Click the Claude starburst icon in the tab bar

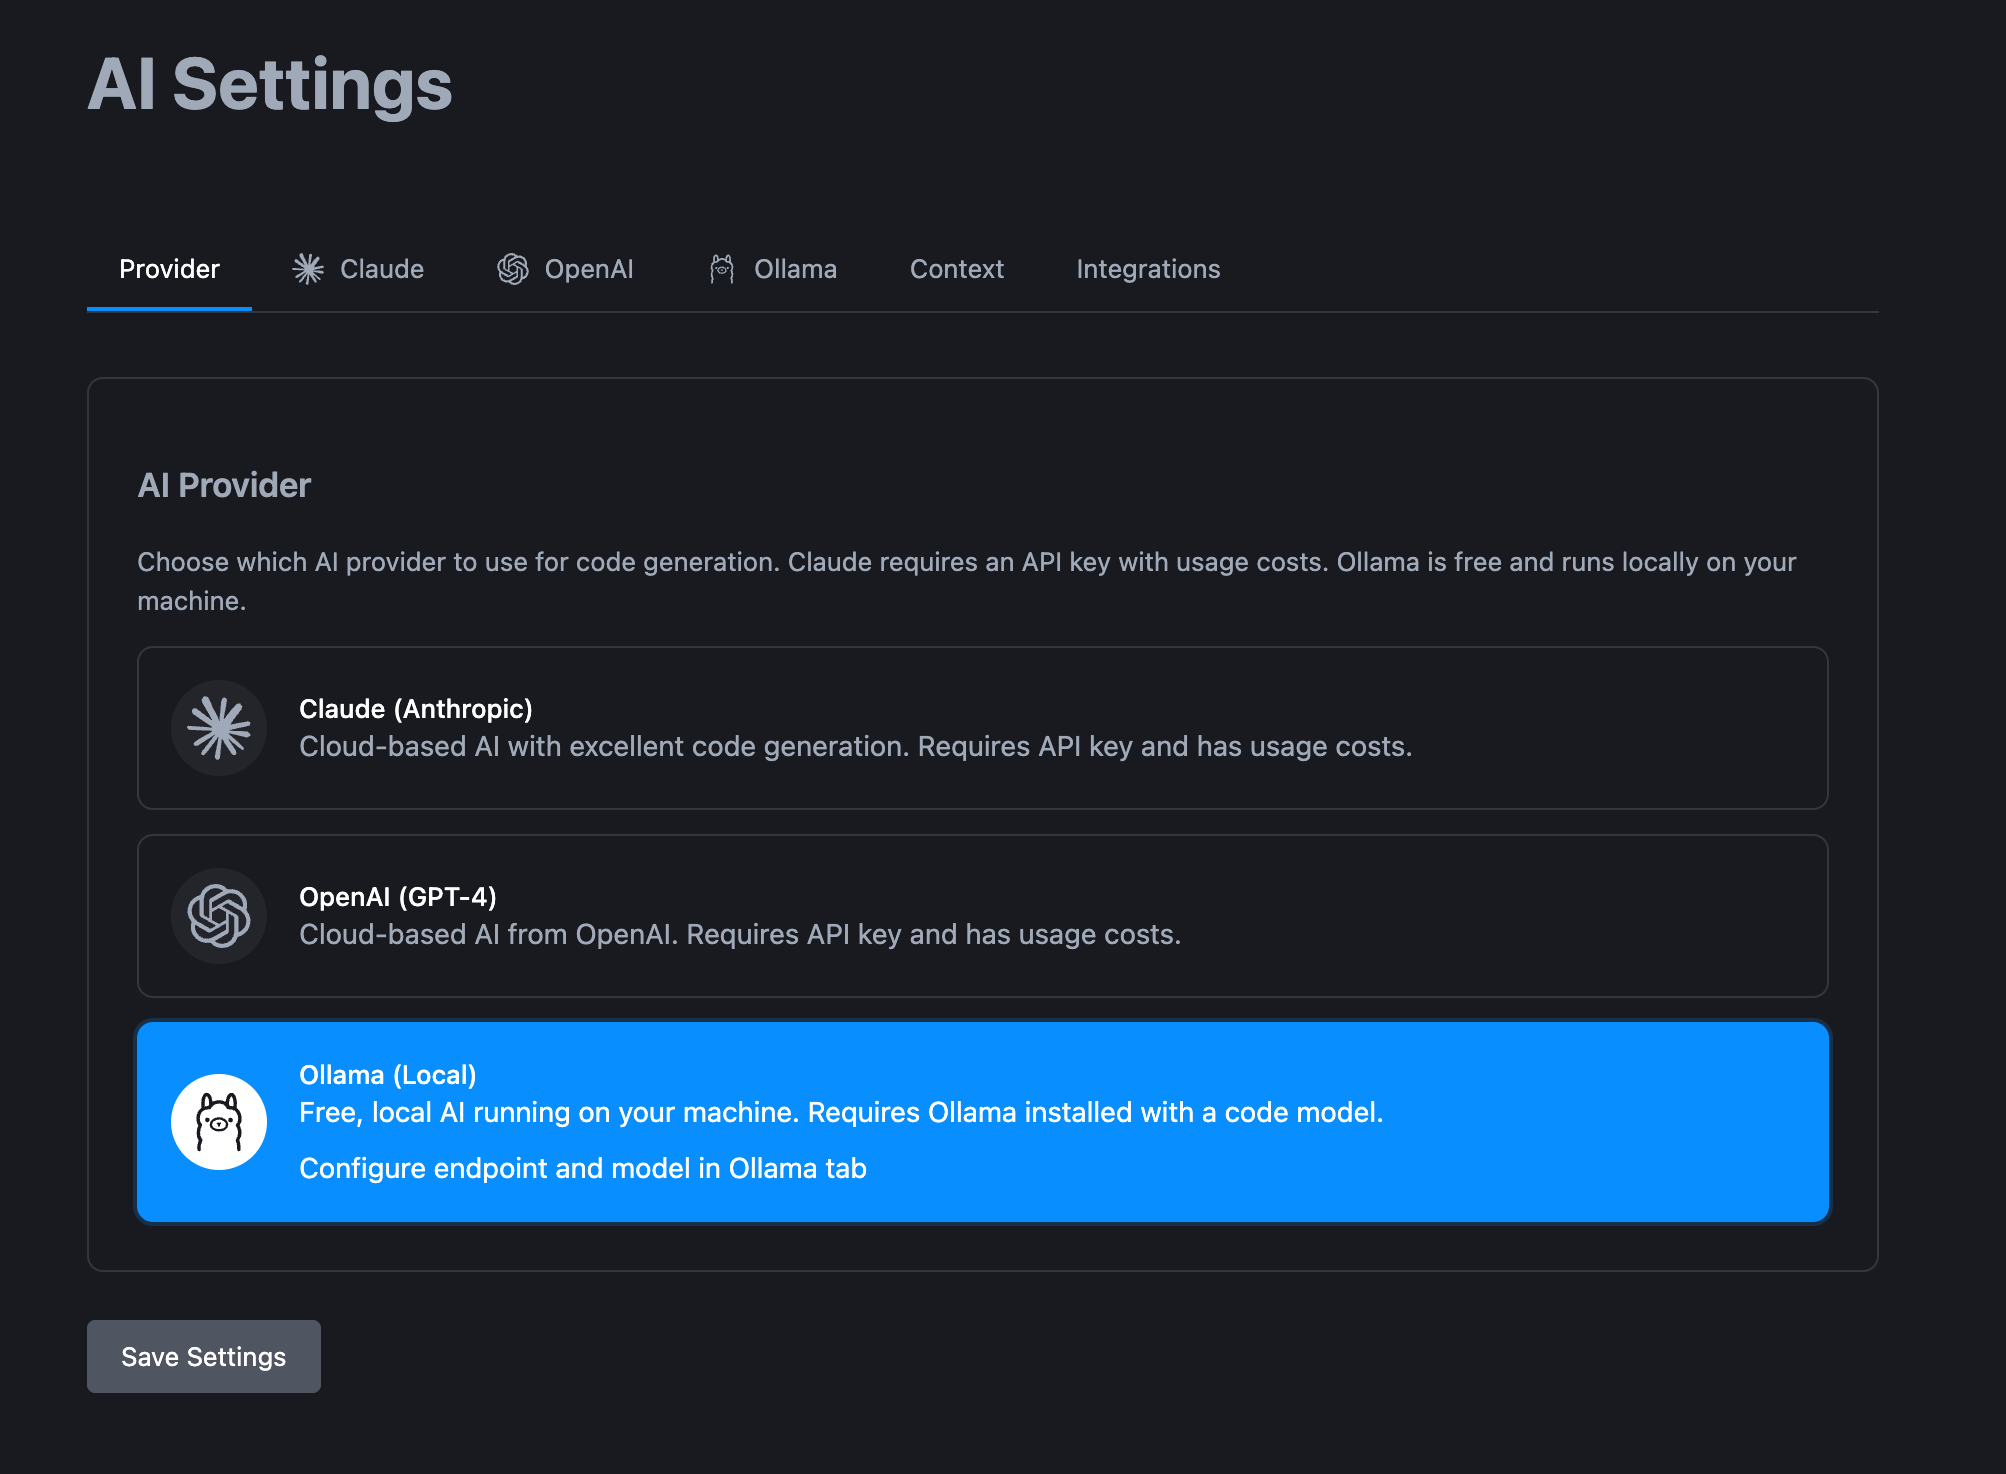(308, 269)
